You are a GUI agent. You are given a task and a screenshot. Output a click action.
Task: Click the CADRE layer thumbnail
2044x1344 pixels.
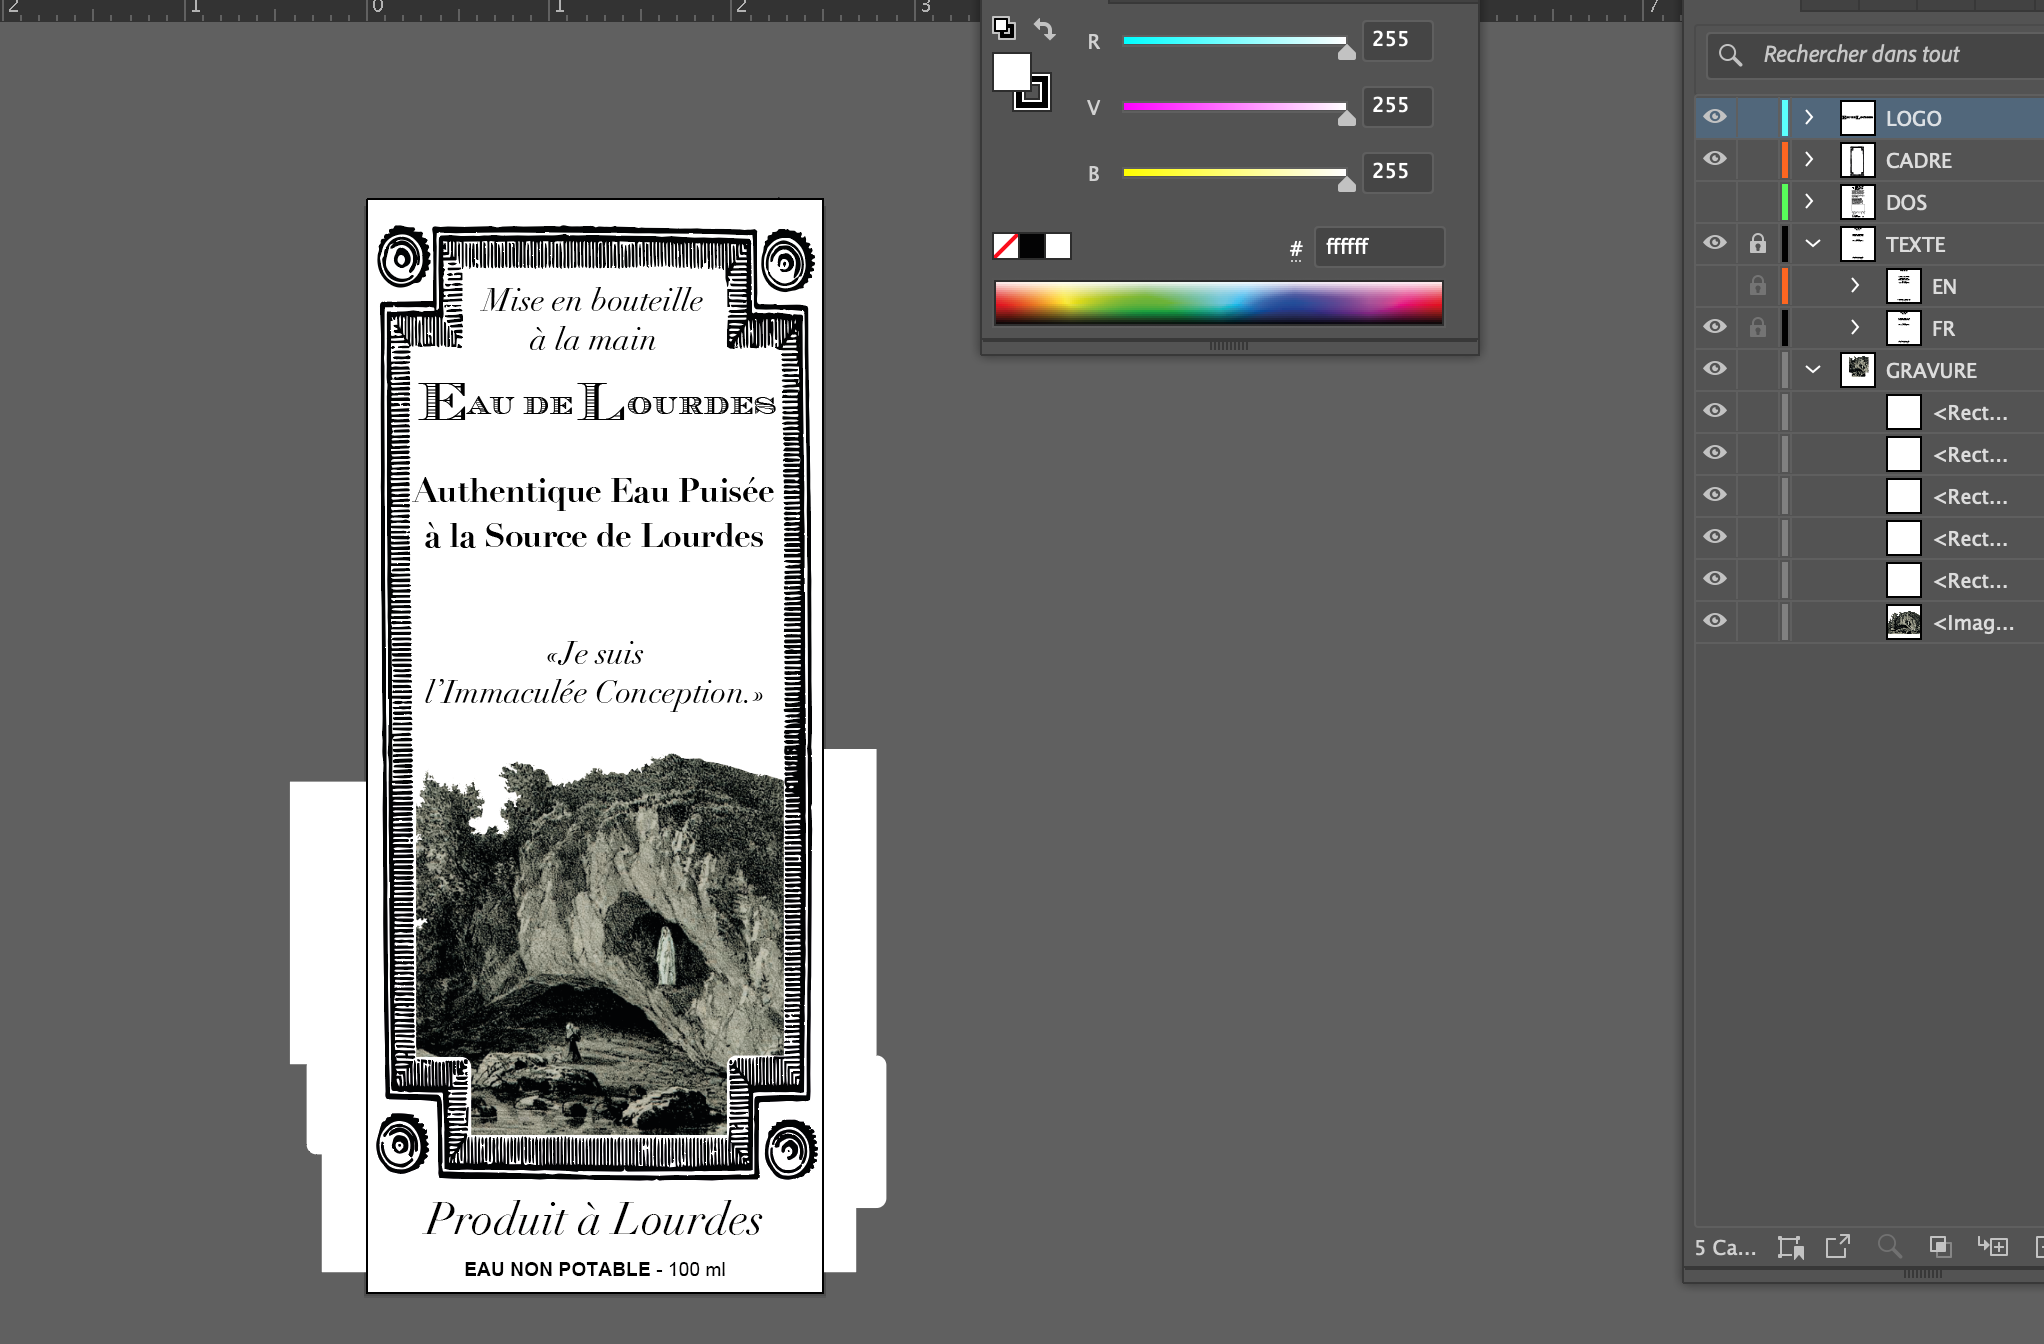coord(1858,160)
